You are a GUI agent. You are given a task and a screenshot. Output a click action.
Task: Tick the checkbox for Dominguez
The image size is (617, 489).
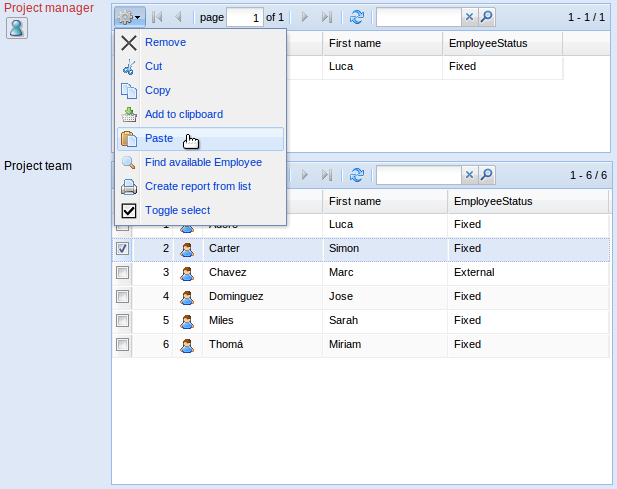click(x=122, y=297)
